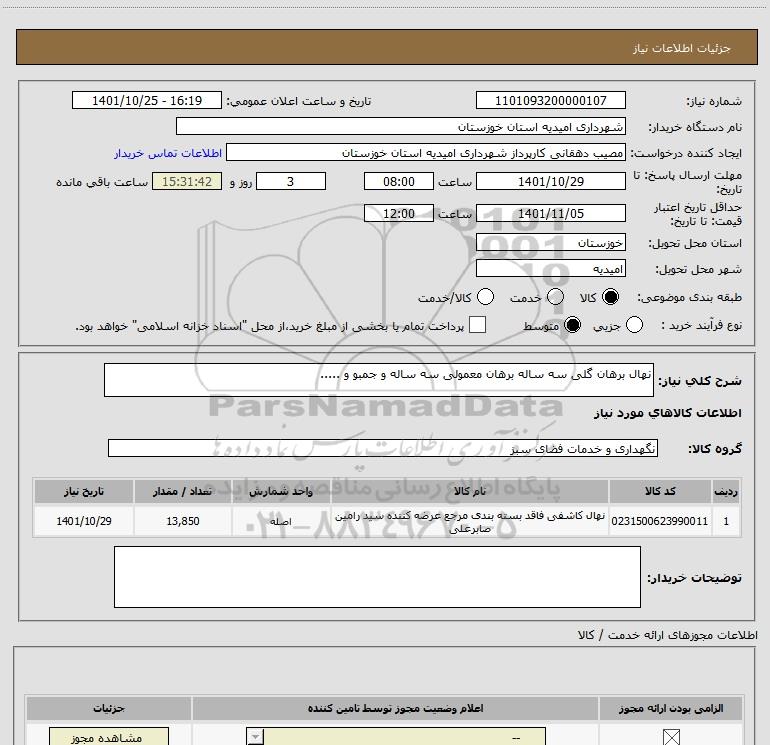770x745 pixels.
Task: Click the price validity time 12:00
Action: [x=399, y=213]
